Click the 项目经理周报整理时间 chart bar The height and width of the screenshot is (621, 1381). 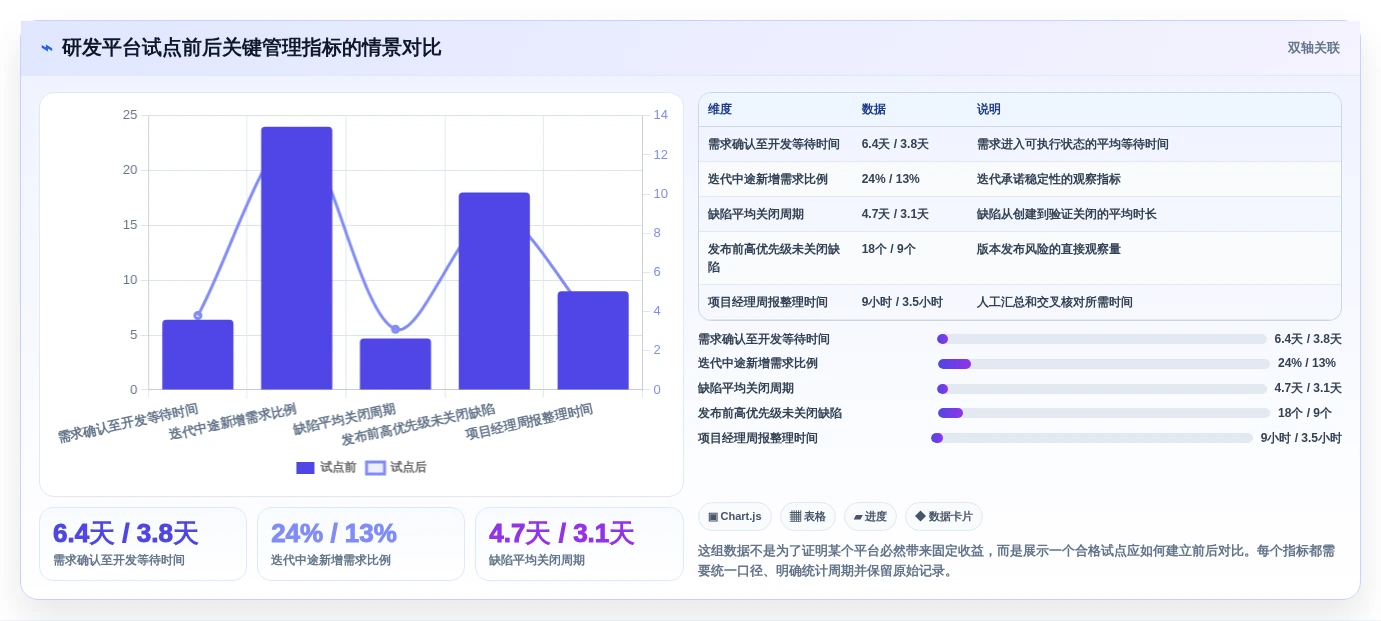593,340
